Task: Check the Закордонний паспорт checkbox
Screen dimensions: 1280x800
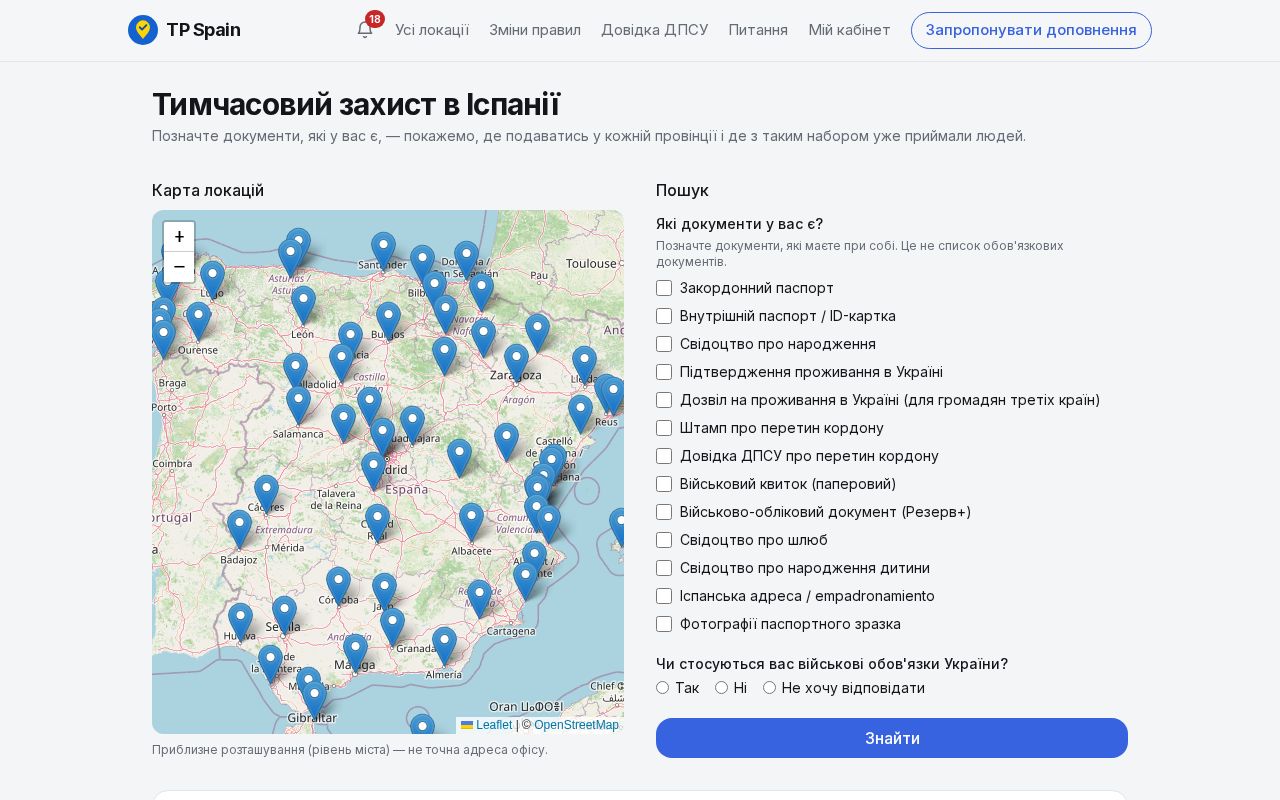Action: tap(664, 288)
